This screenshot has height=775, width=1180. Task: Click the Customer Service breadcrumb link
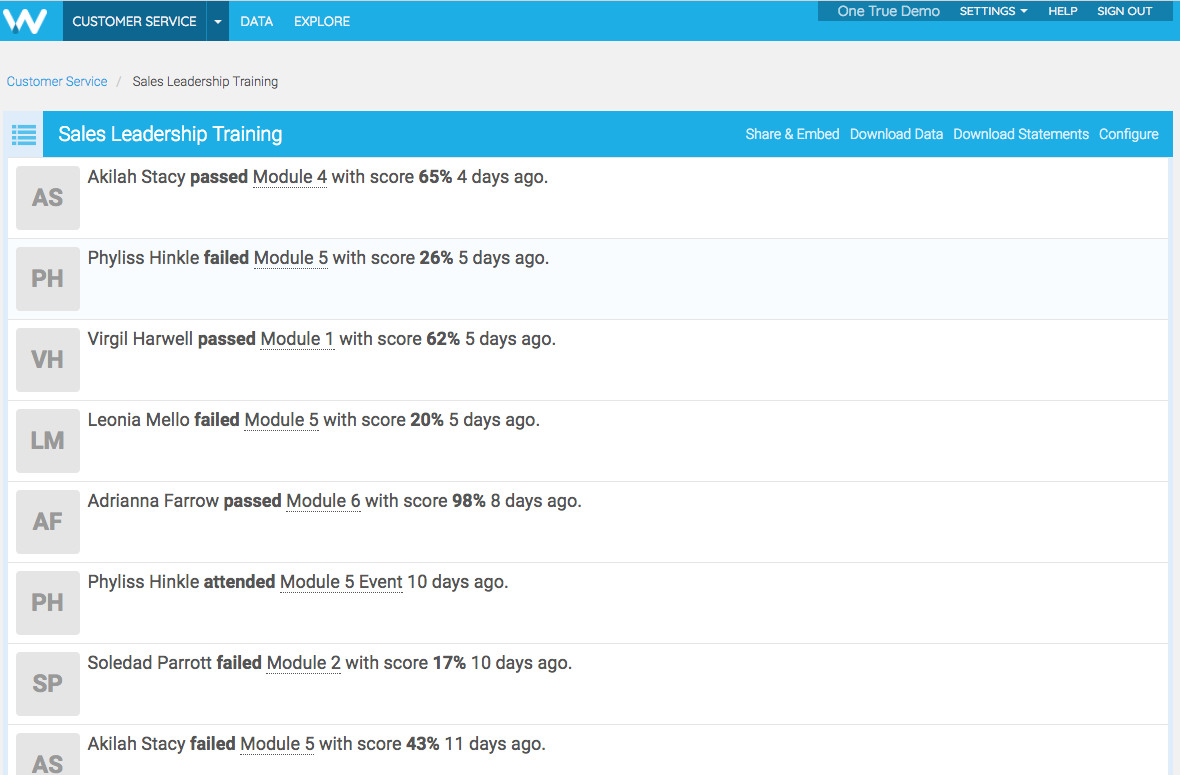point(57,82)
